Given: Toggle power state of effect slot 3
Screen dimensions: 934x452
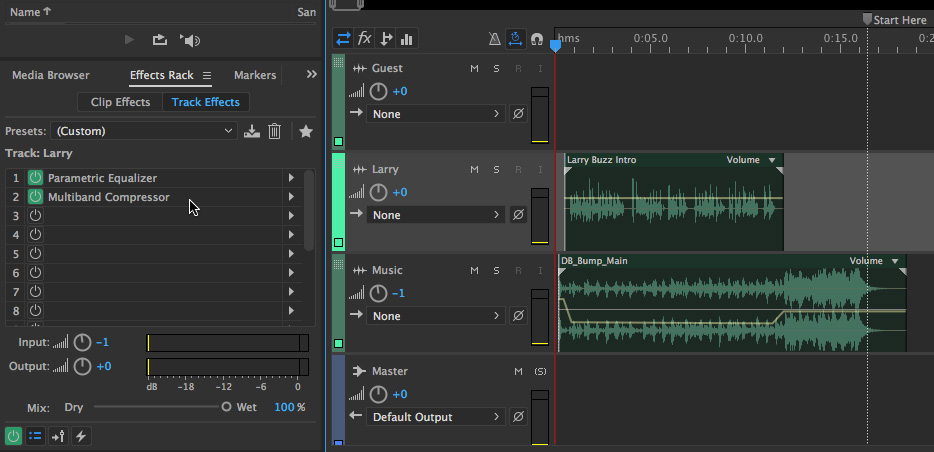Looking at the screenshot, I should coord(36,216).
